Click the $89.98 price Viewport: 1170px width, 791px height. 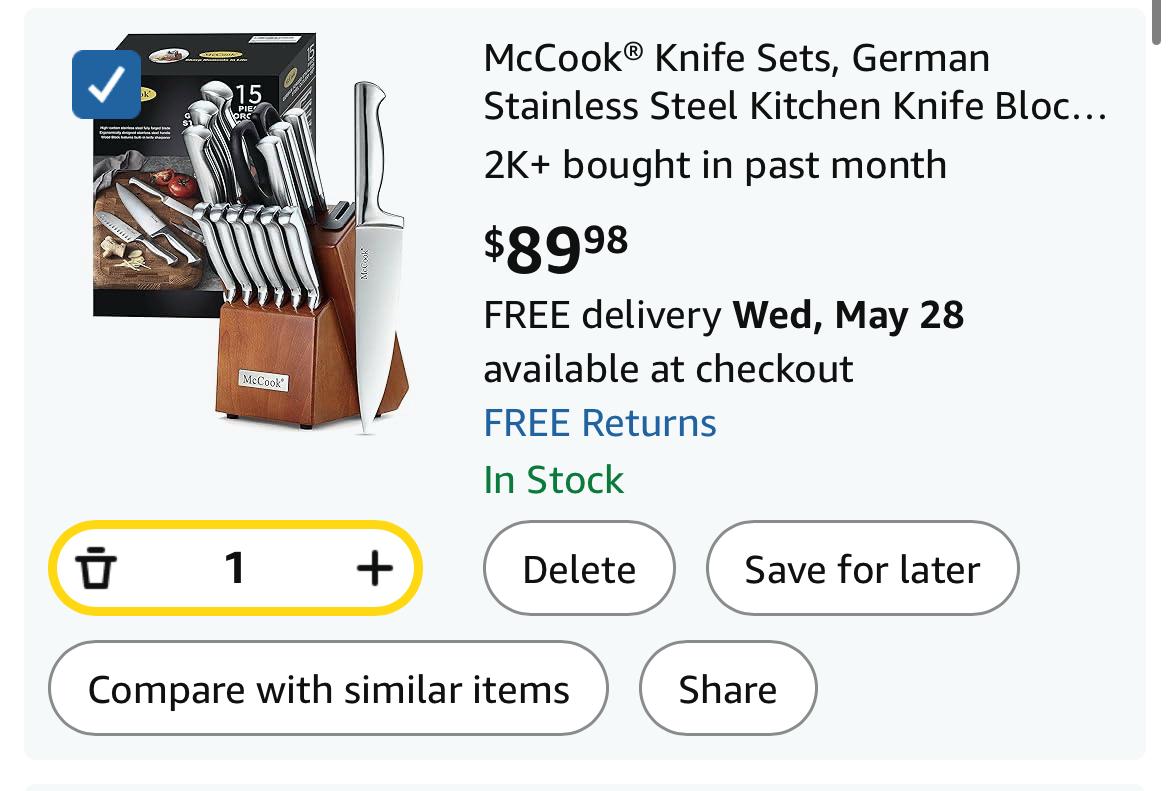pyautogui.click(x=556, y=248)
